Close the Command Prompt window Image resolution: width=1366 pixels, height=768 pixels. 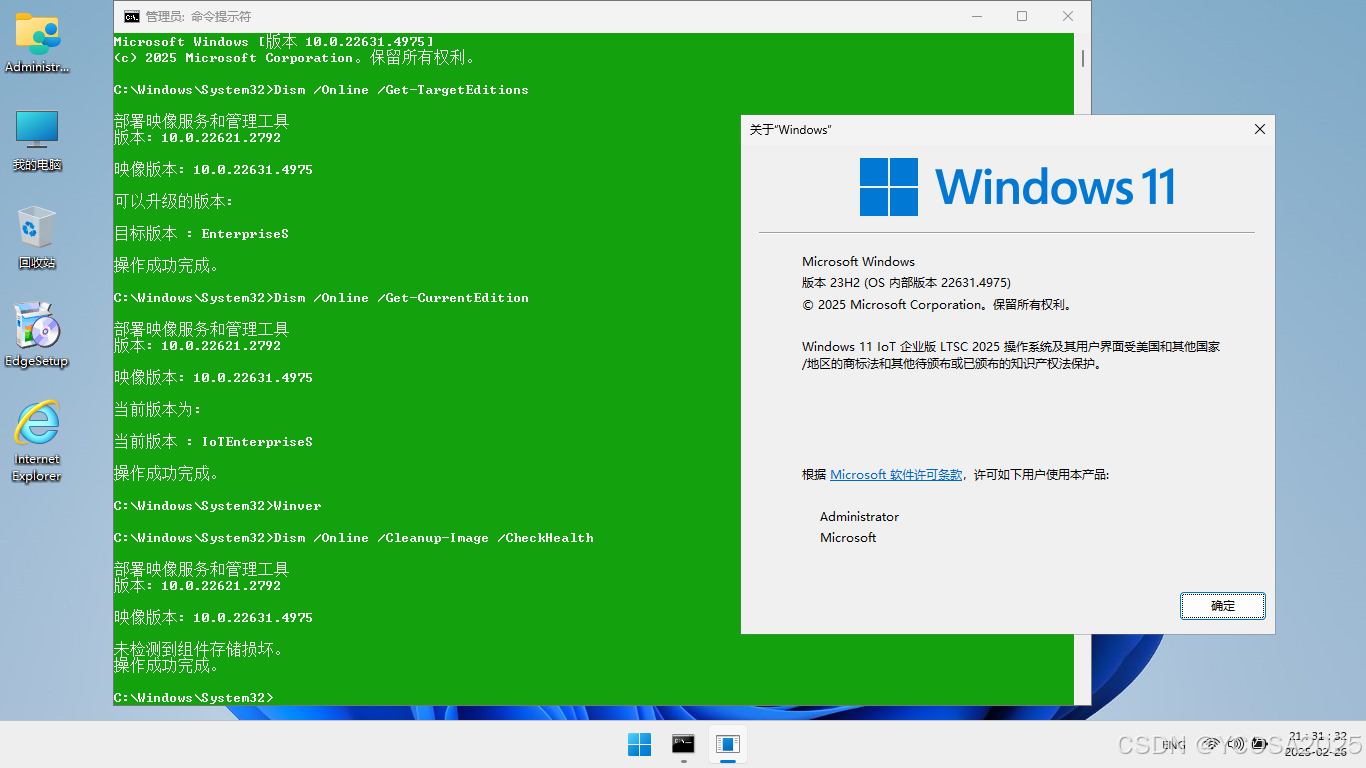click(1068, 16)
